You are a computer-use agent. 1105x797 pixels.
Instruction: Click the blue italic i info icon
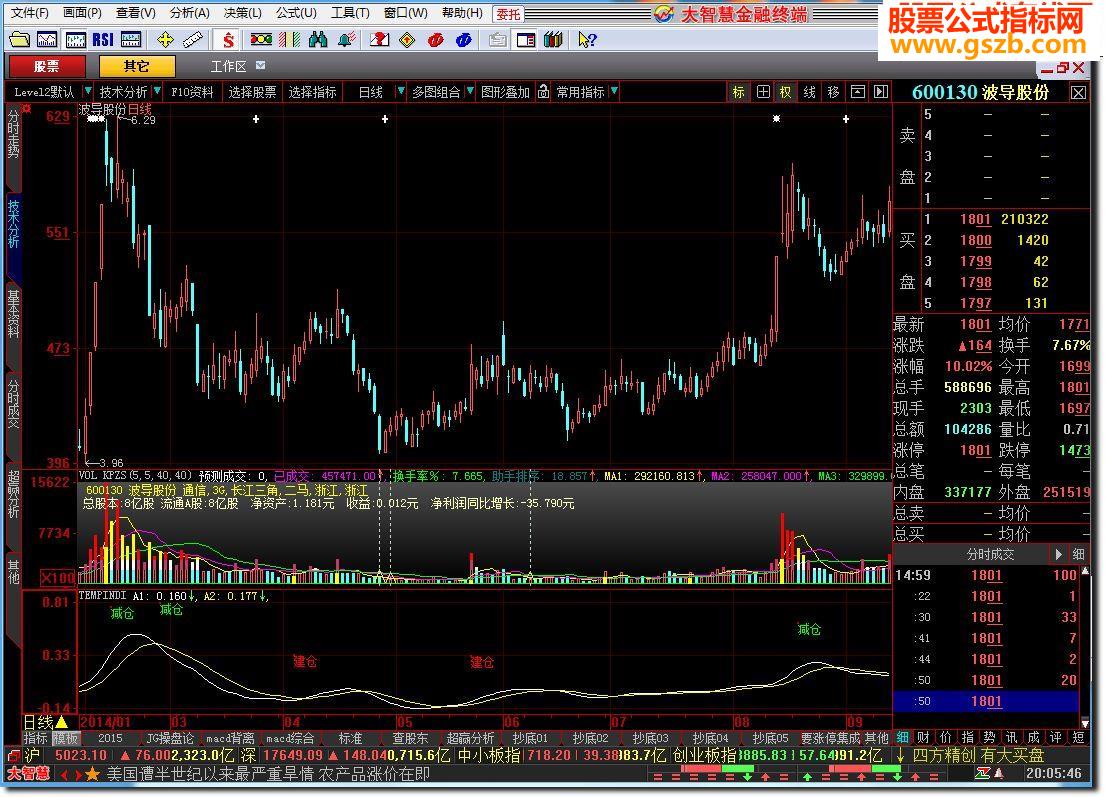(x=463, y=40)
